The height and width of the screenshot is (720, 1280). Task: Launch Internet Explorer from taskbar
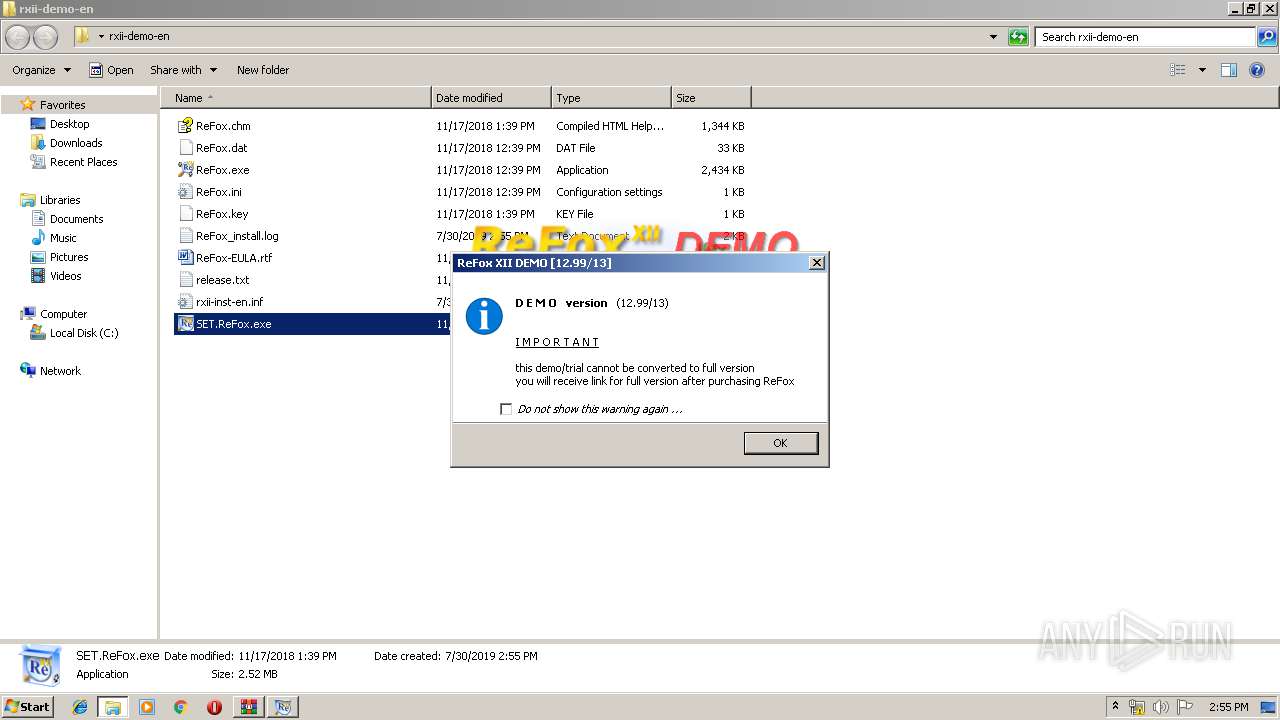pos(80,707)
